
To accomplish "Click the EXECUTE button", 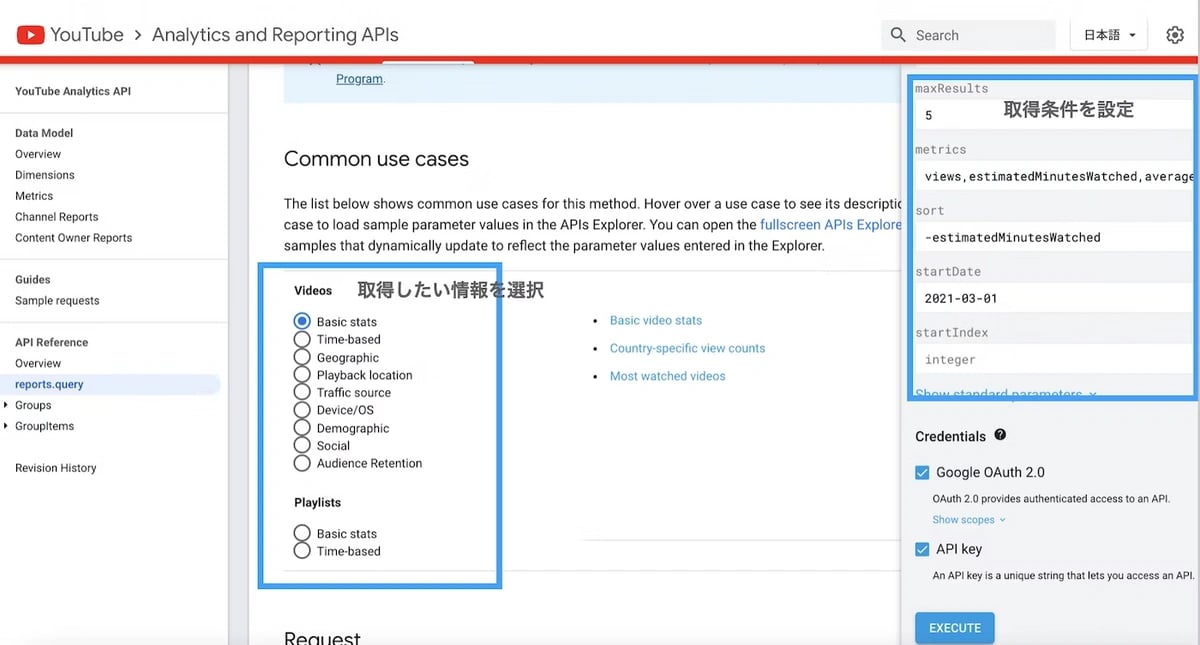I will (955, 628).
